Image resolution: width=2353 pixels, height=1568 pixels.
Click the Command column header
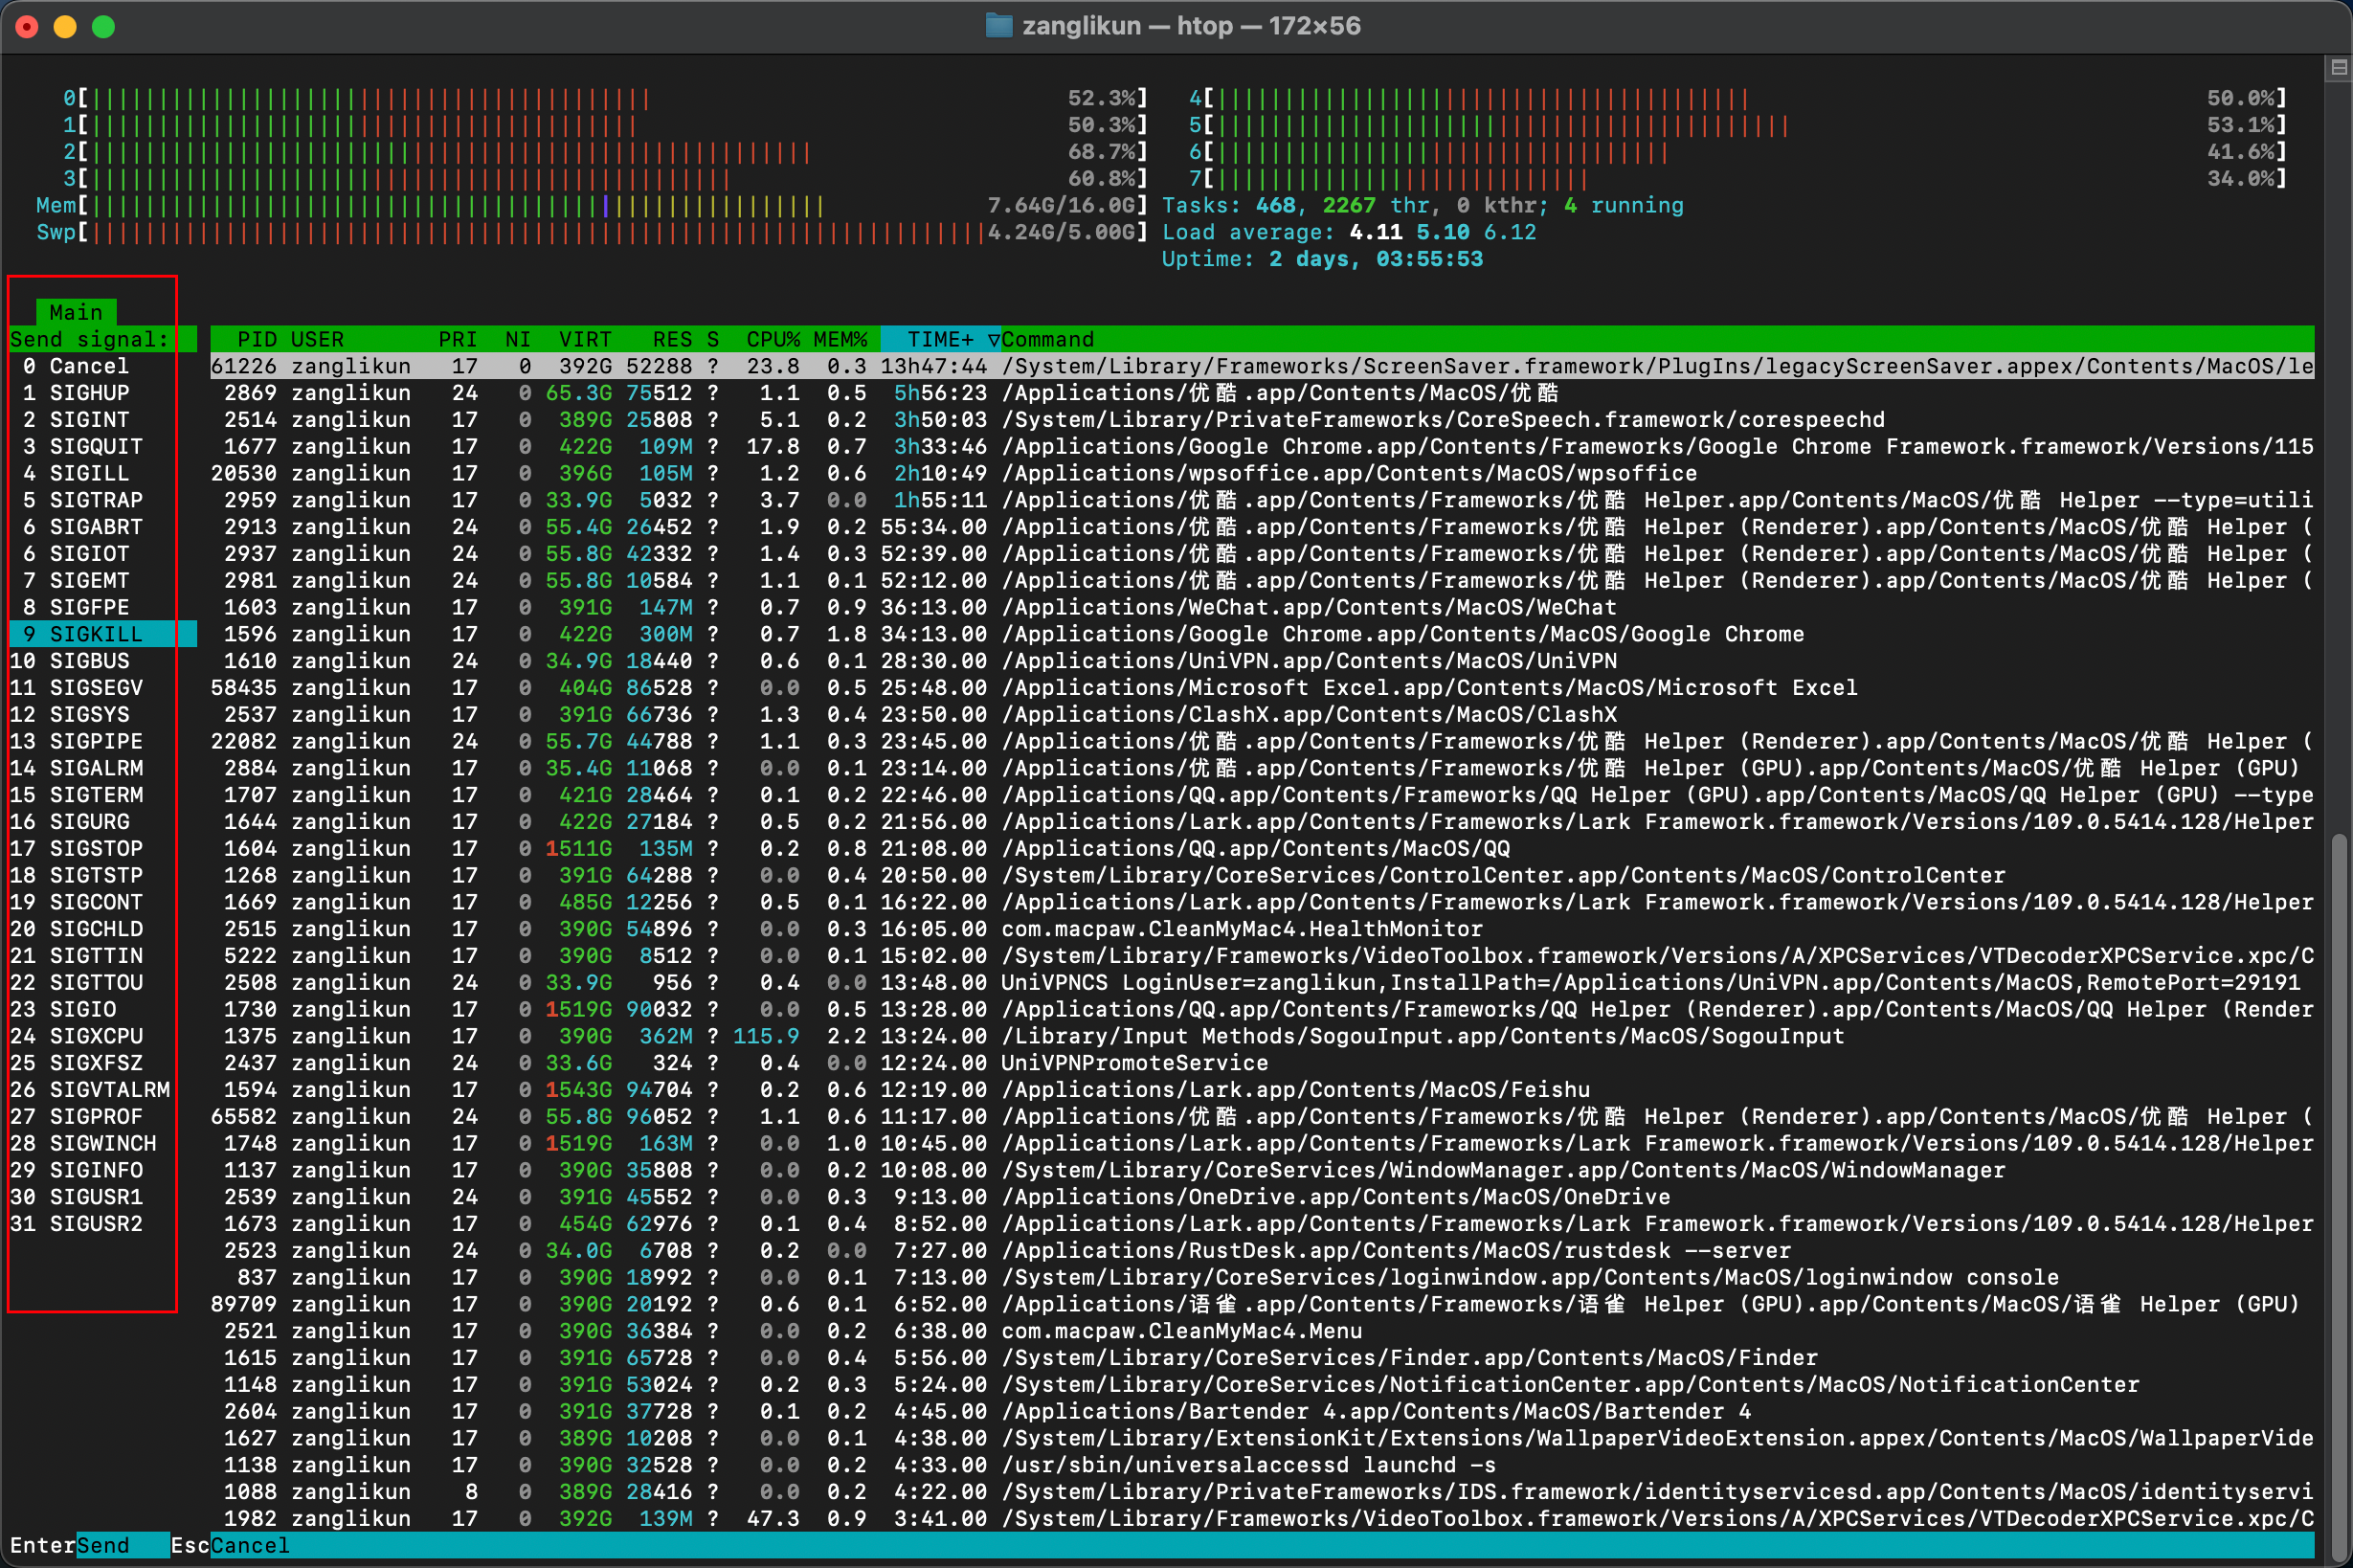tap(1047, 339)
